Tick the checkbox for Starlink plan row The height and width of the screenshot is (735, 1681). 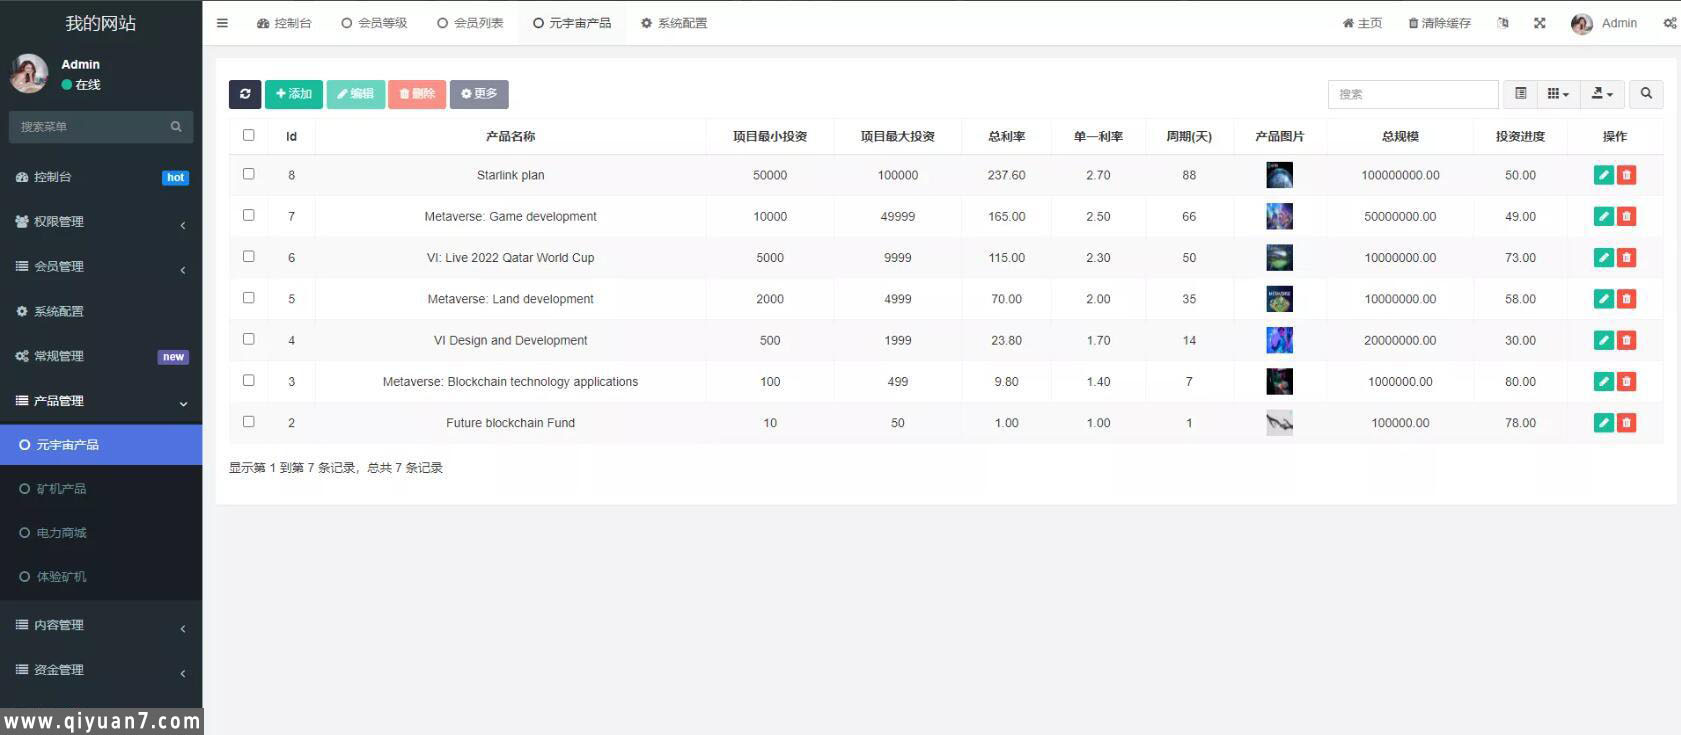[x=249, y=174]
